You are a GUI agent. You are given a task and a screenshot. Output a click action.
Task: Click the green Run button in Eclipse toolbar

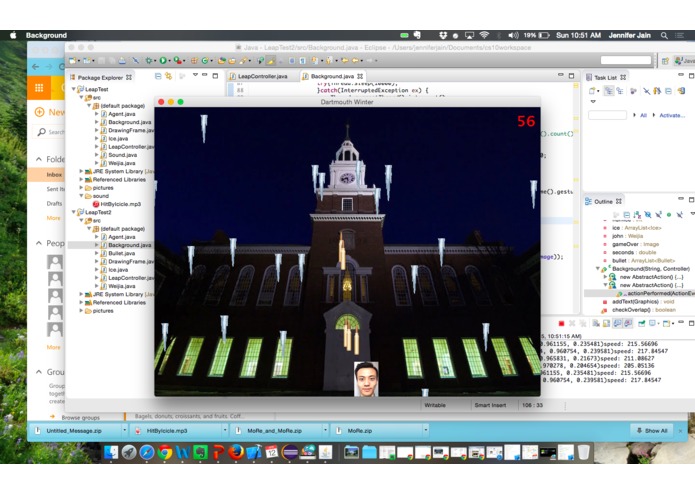[x=163, y=61]
